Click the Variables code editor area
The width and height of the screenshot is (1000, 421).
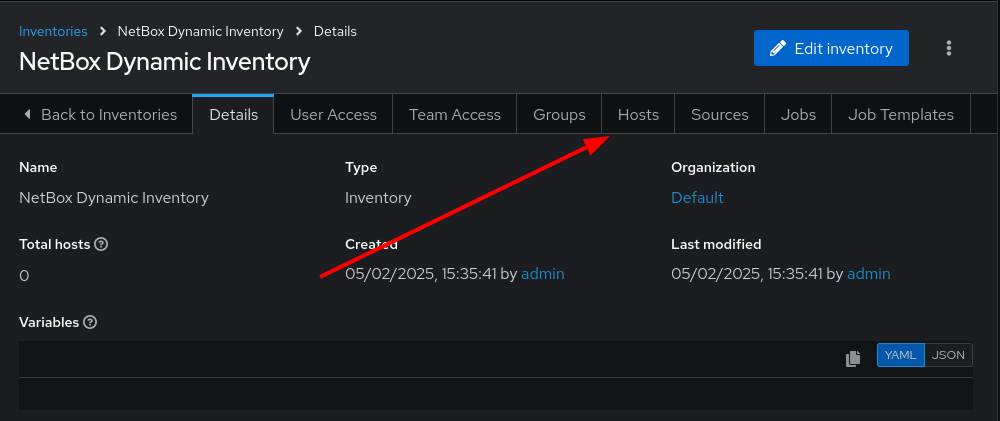tap(496, 394)
